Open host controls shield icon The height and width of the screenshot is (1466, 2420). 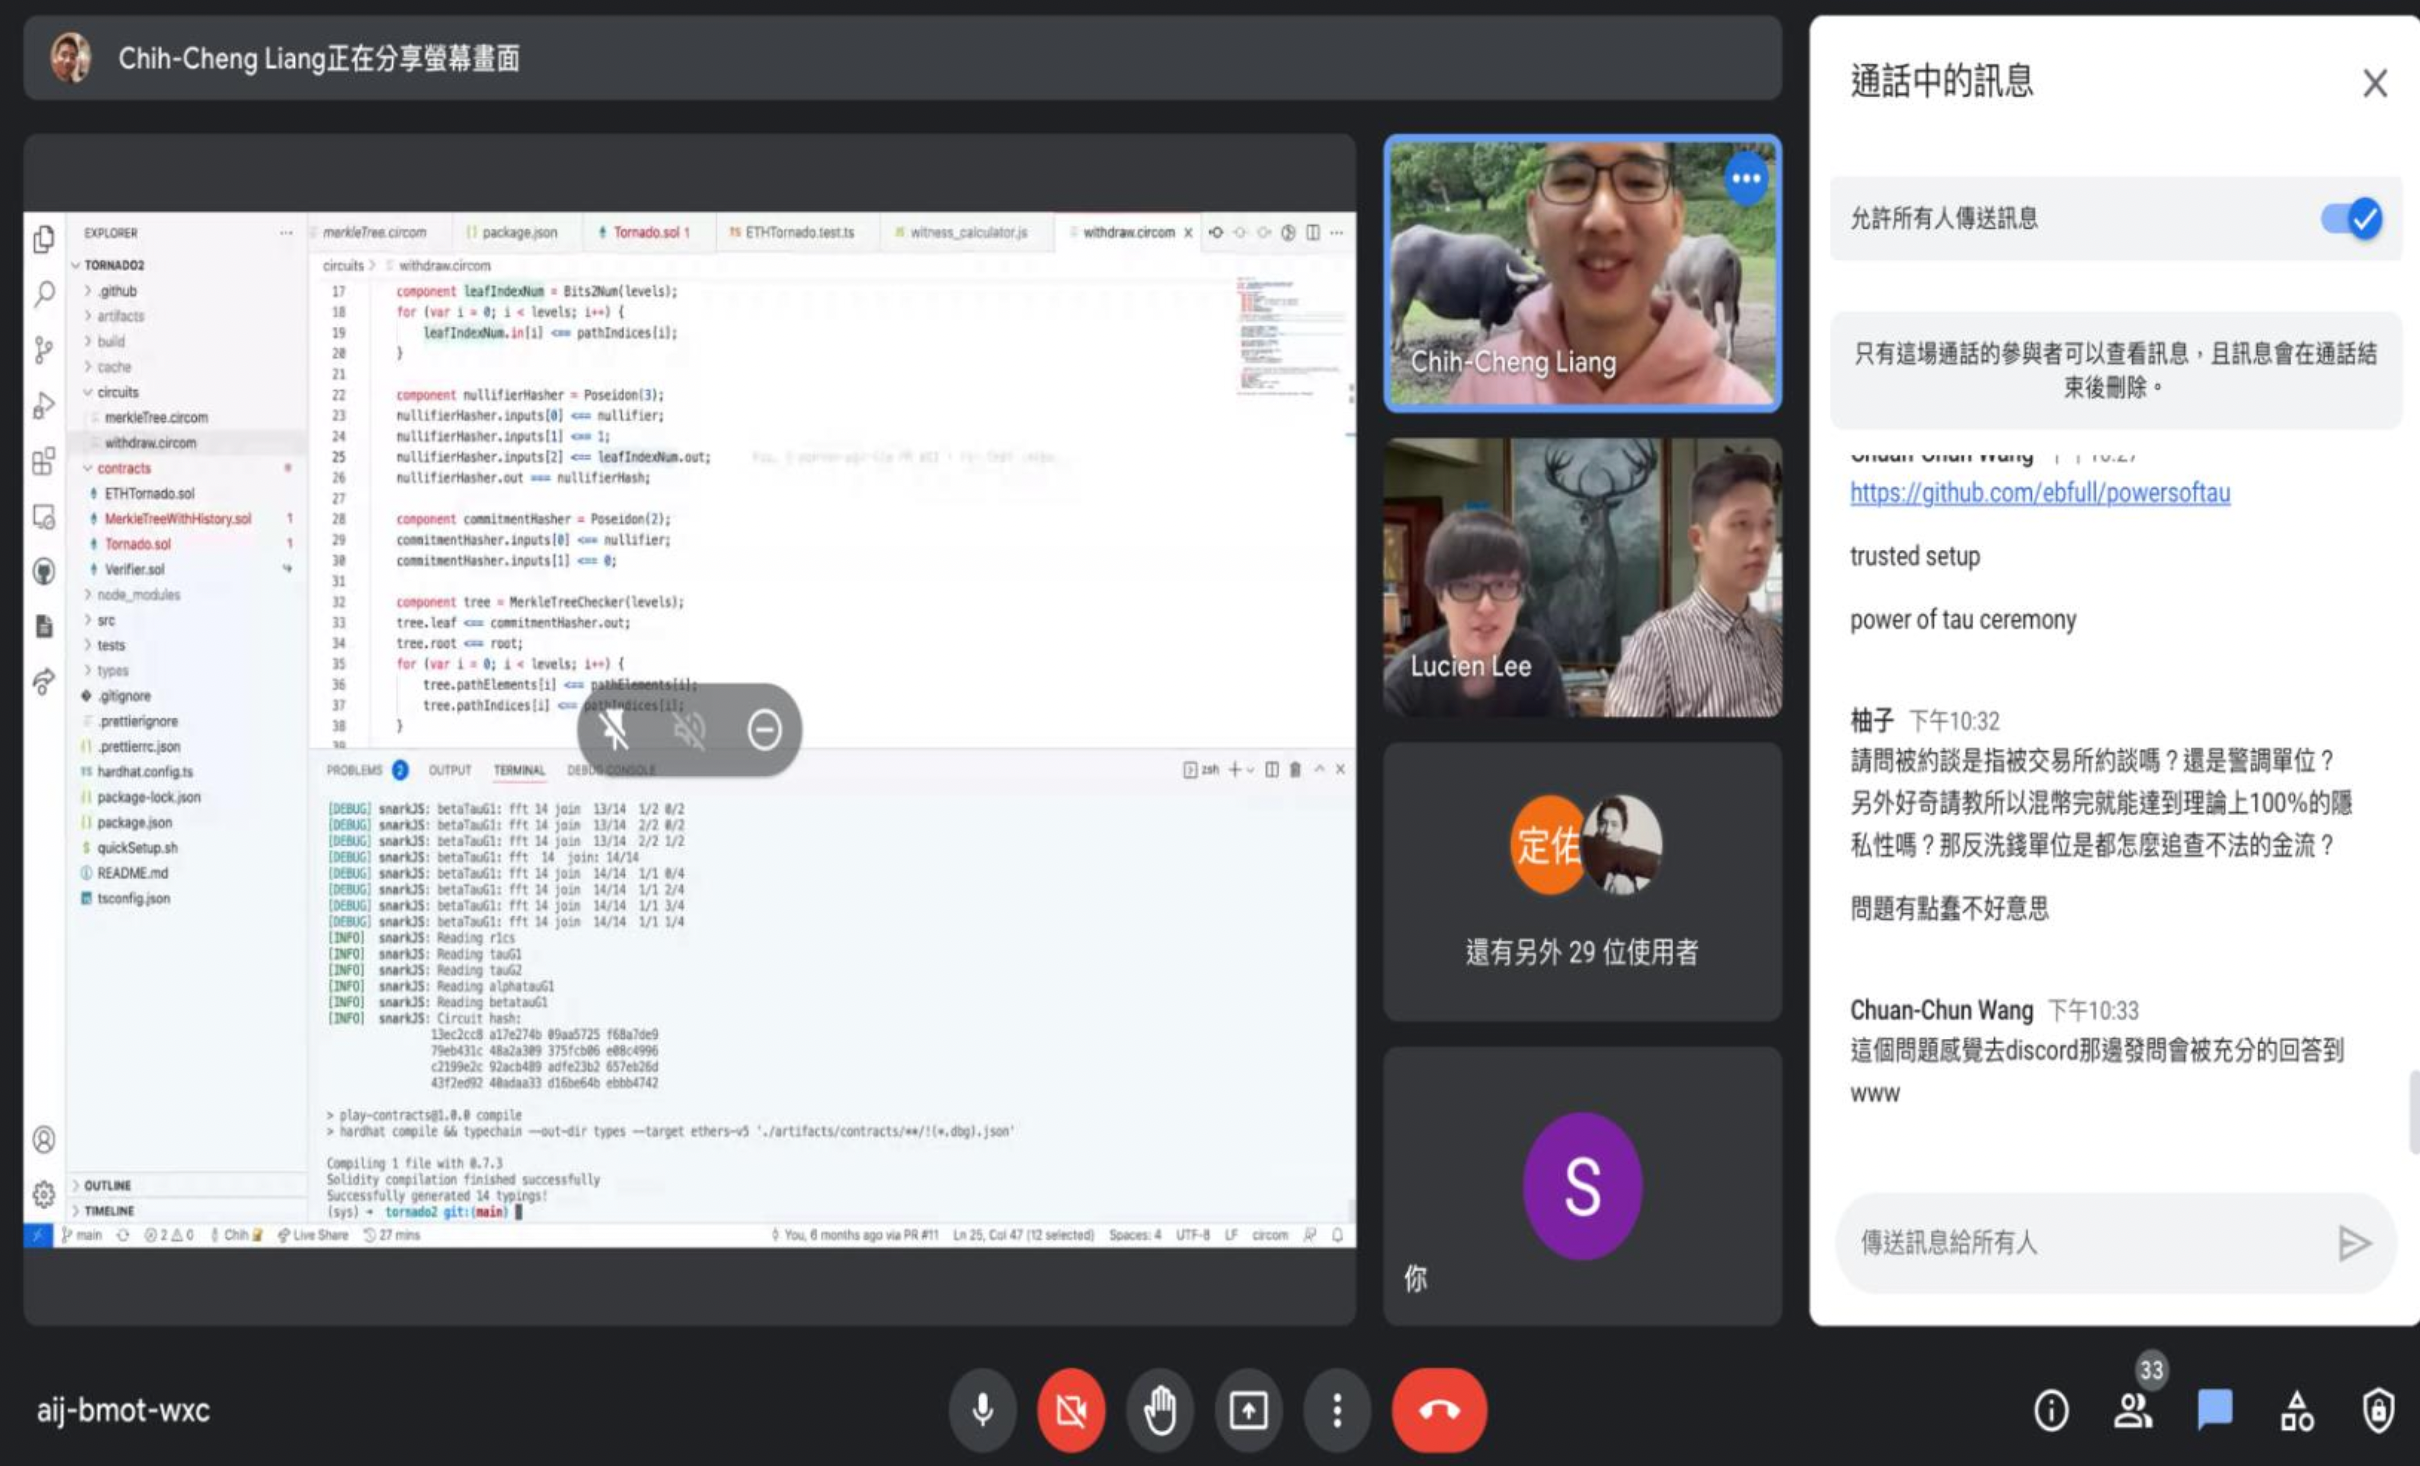pyautogui.click(x=2377, y=1411)
